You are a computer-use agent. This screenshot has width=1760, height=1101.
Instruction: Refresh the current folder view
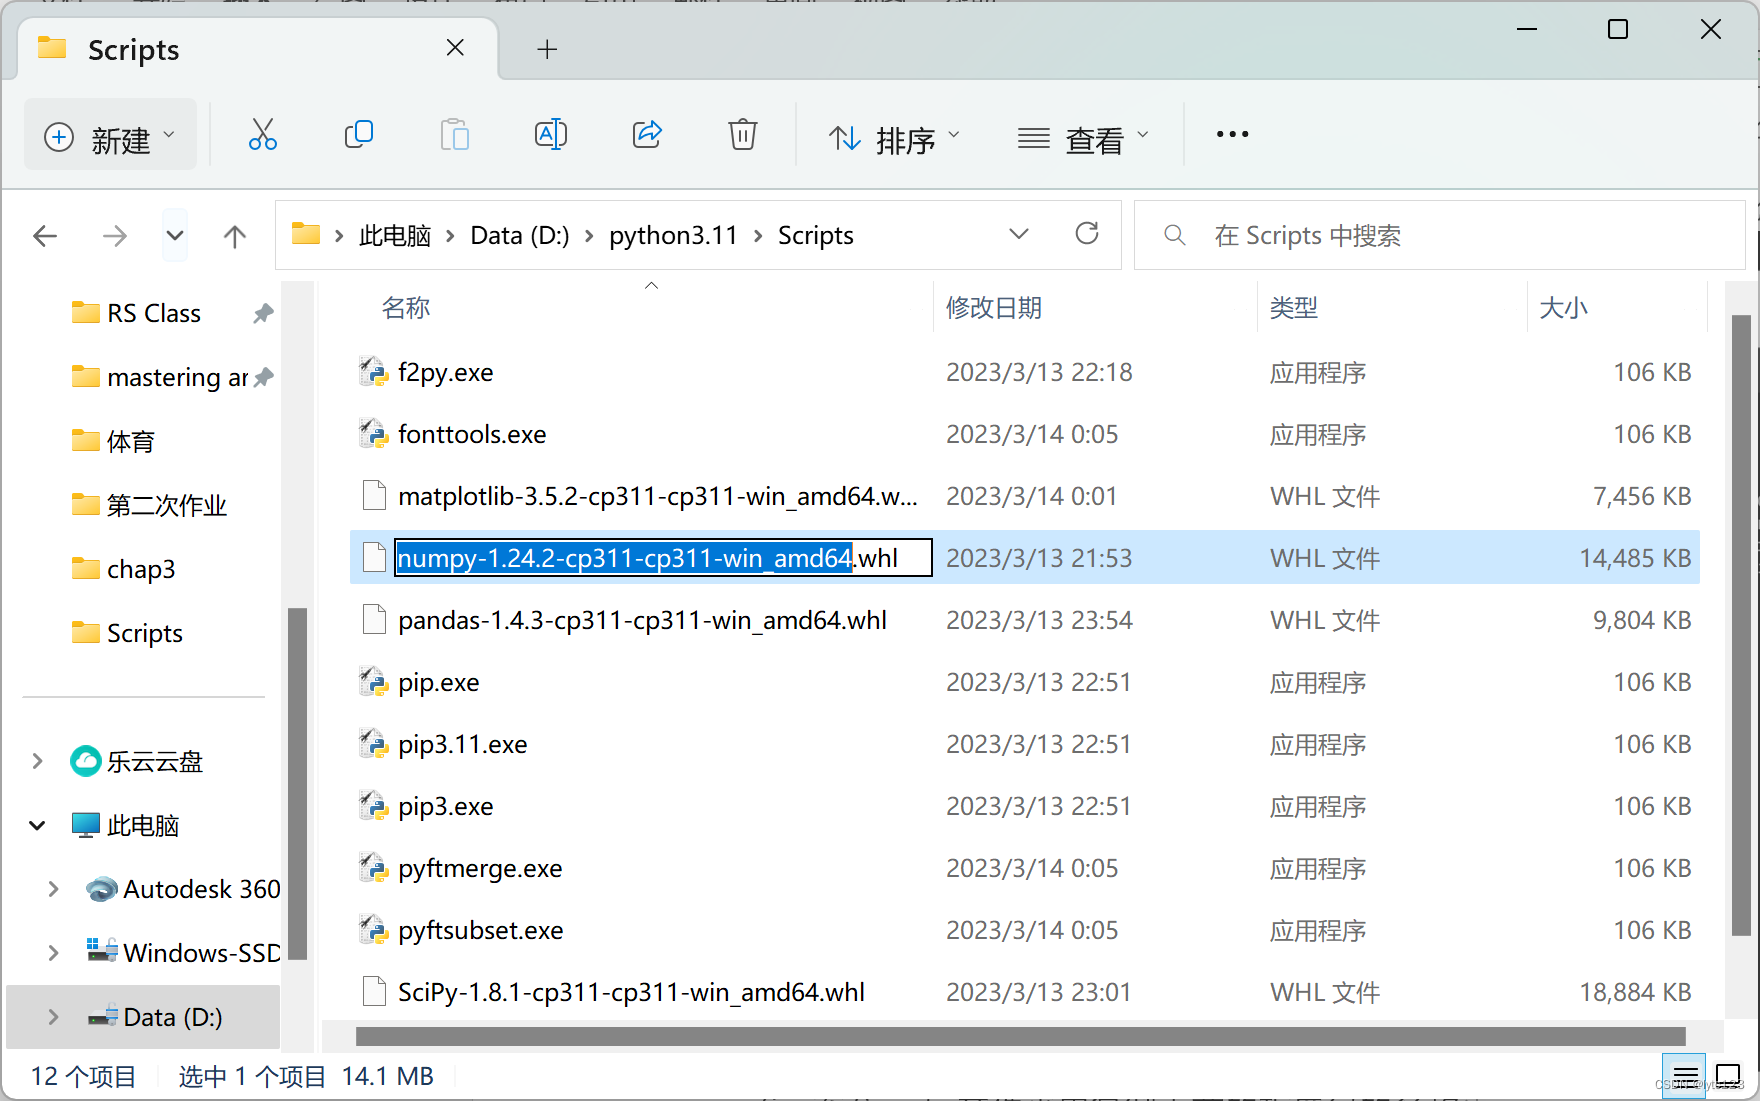point(1087,234)
